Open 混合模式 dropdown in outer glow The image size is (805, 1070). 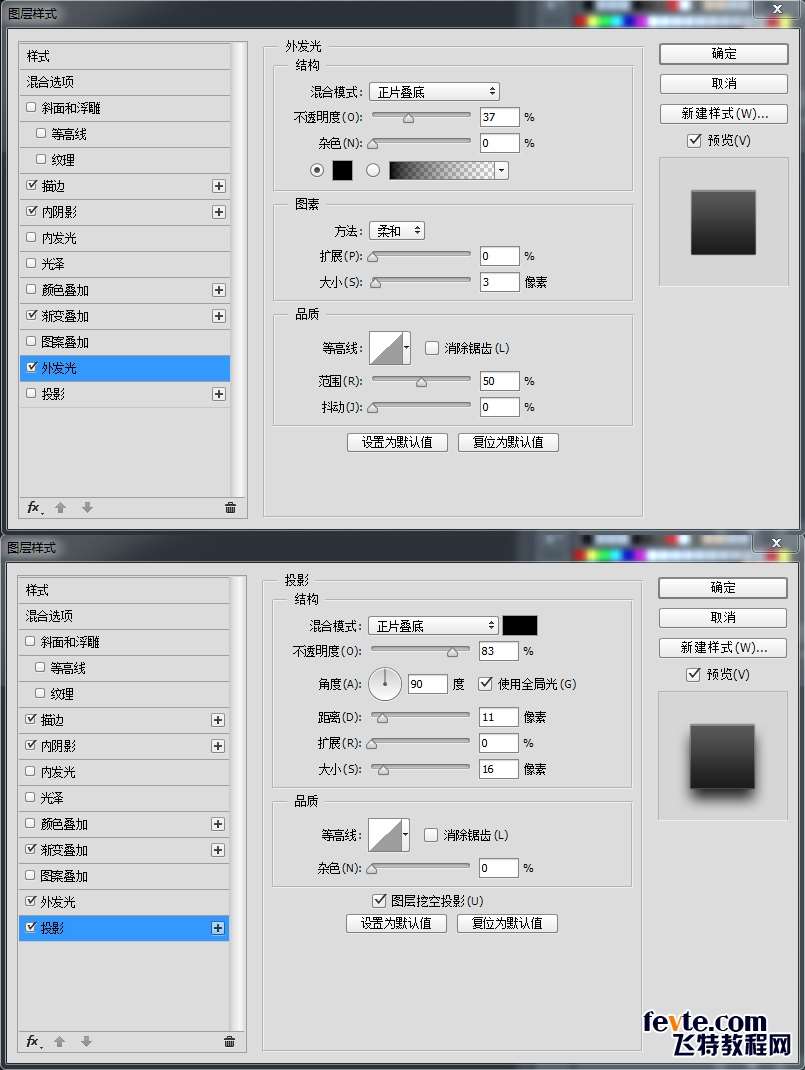click(435, 91)
